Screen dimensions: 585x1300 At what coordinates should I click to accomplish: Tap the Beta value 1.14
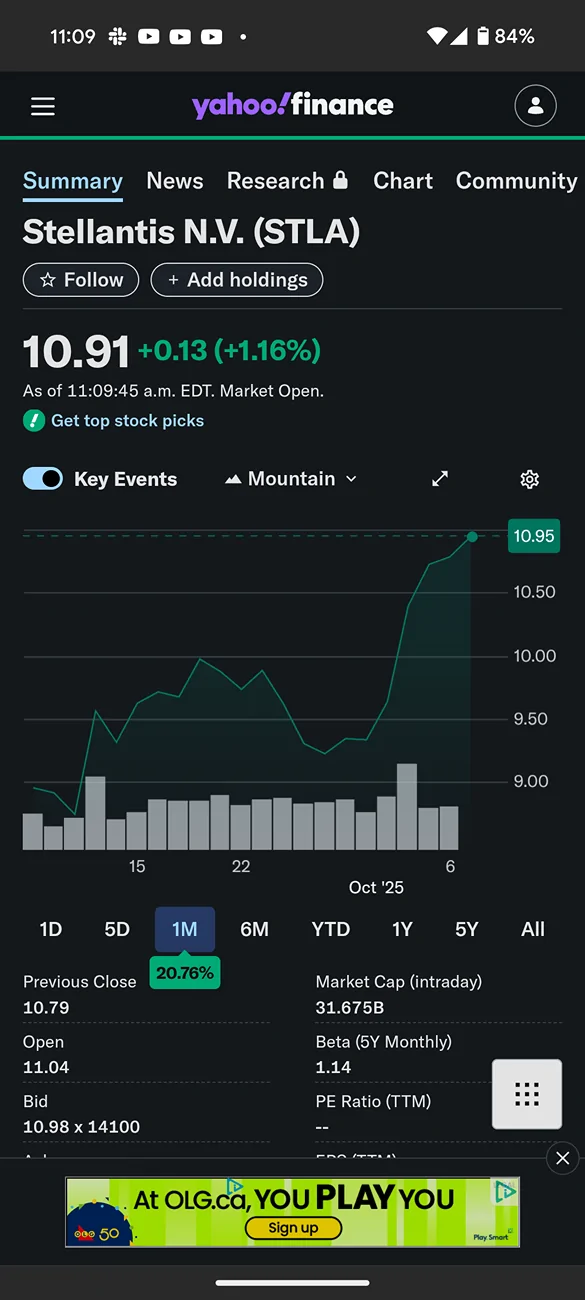pyautogui.click(x=333, y=1068)
